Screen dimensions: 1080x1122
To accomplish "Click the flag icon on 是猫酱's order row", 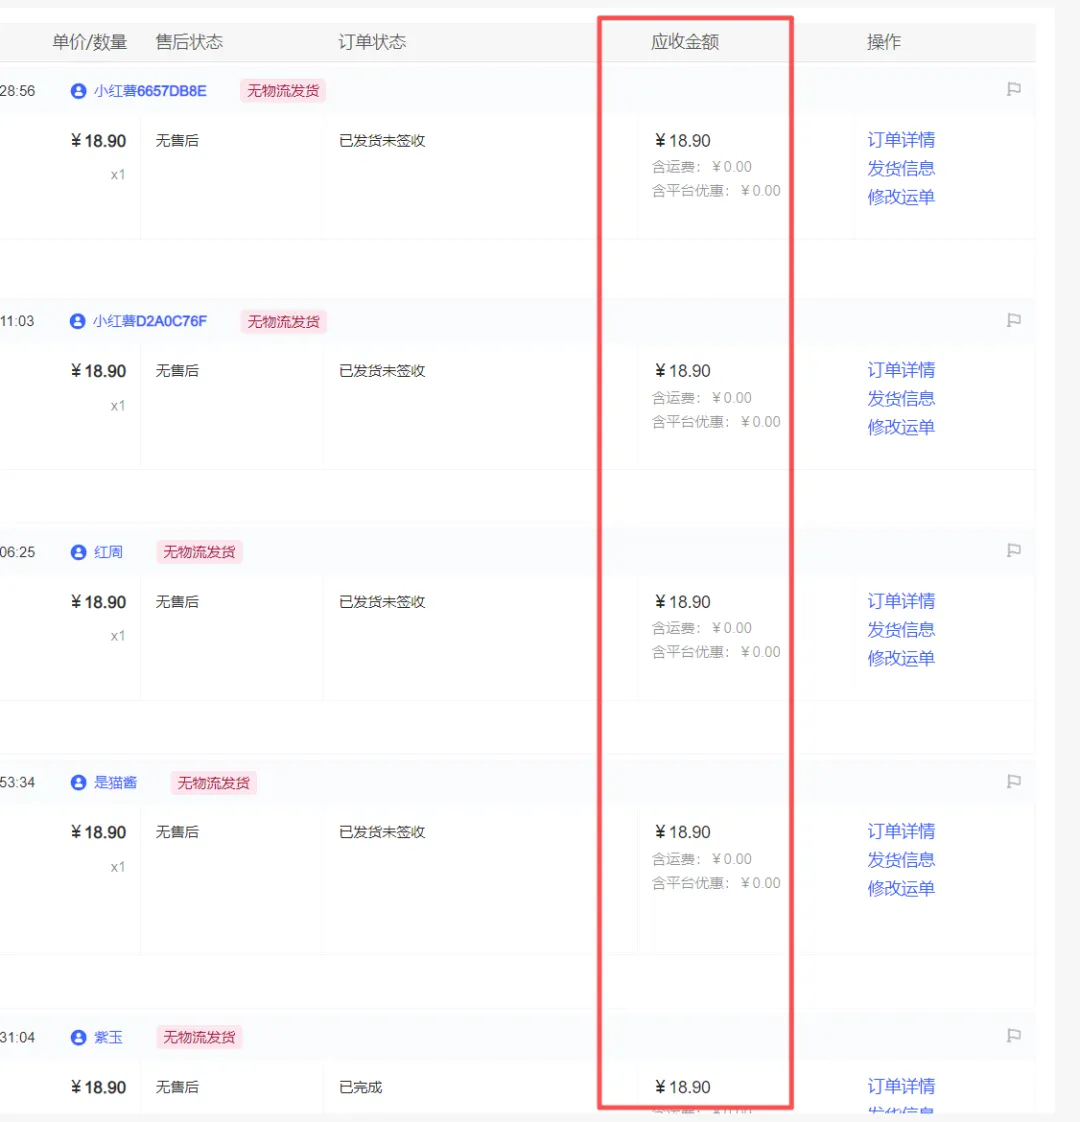I will [x=1013, y=782].
